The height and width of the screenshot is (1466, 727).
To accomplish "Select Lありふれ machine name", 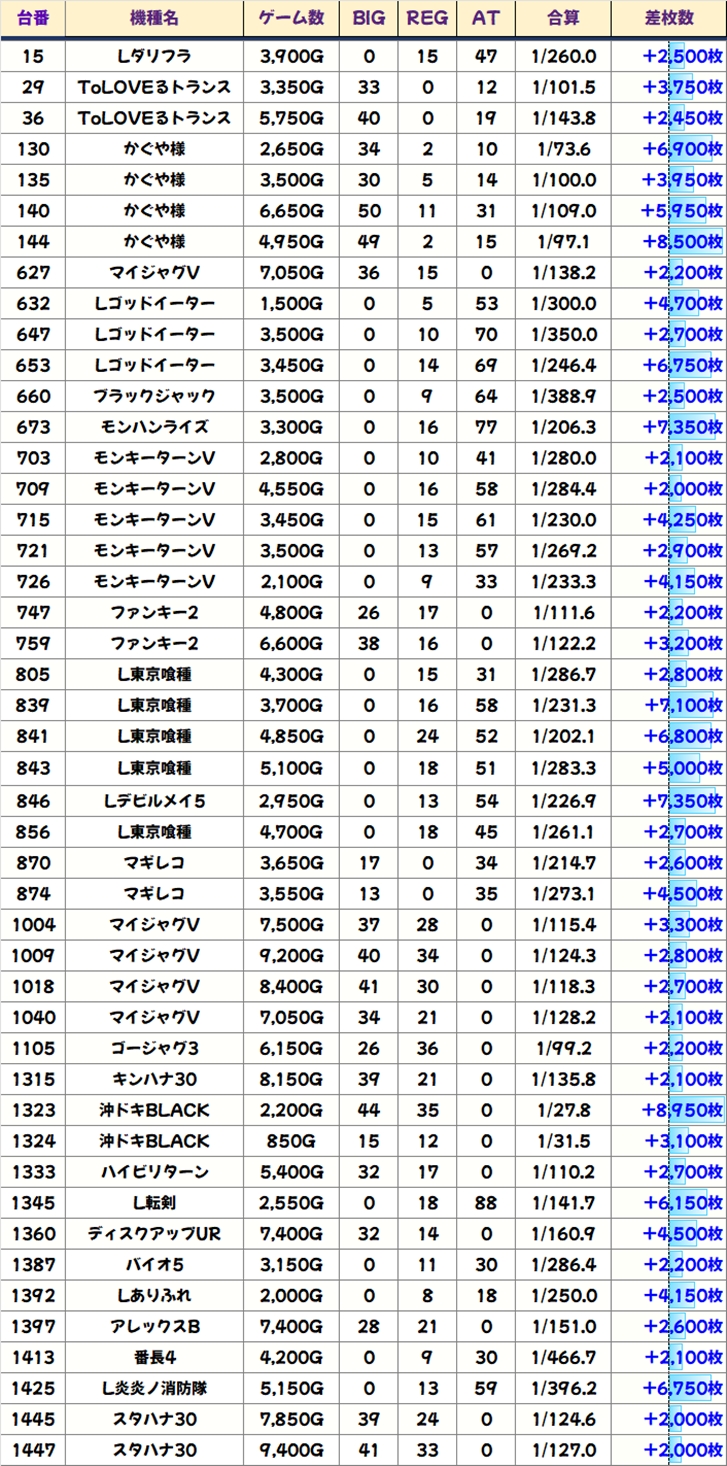I will click(x=154, y=1295).
